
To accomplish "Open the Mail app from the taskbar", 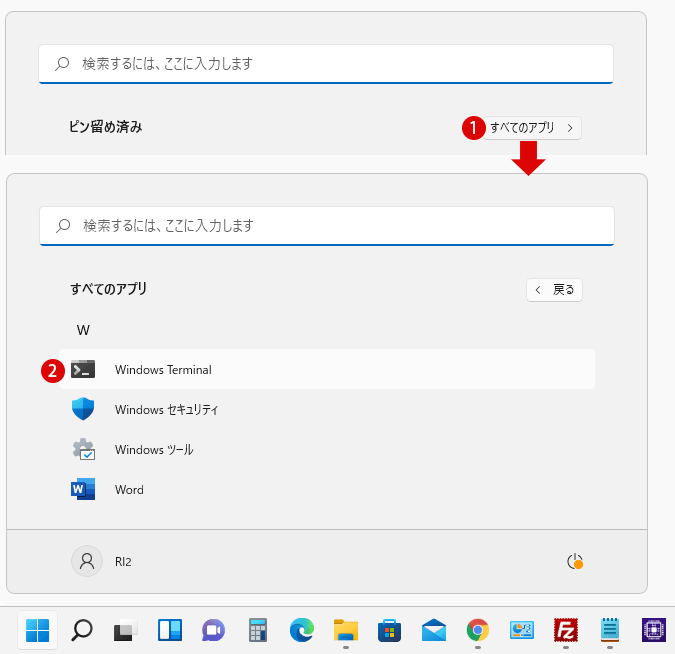I will pos(434,630).
